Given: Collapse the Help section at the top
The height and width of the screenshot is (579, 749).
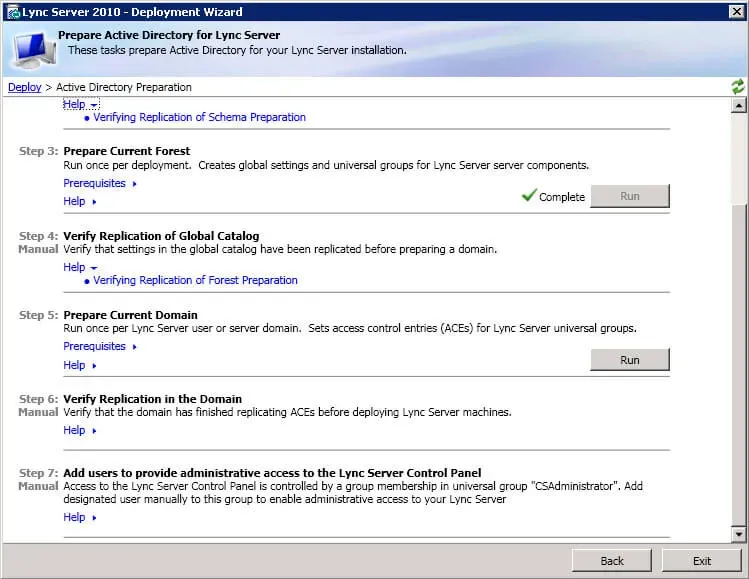Looking at the screenshot, I should pos(81,104).
